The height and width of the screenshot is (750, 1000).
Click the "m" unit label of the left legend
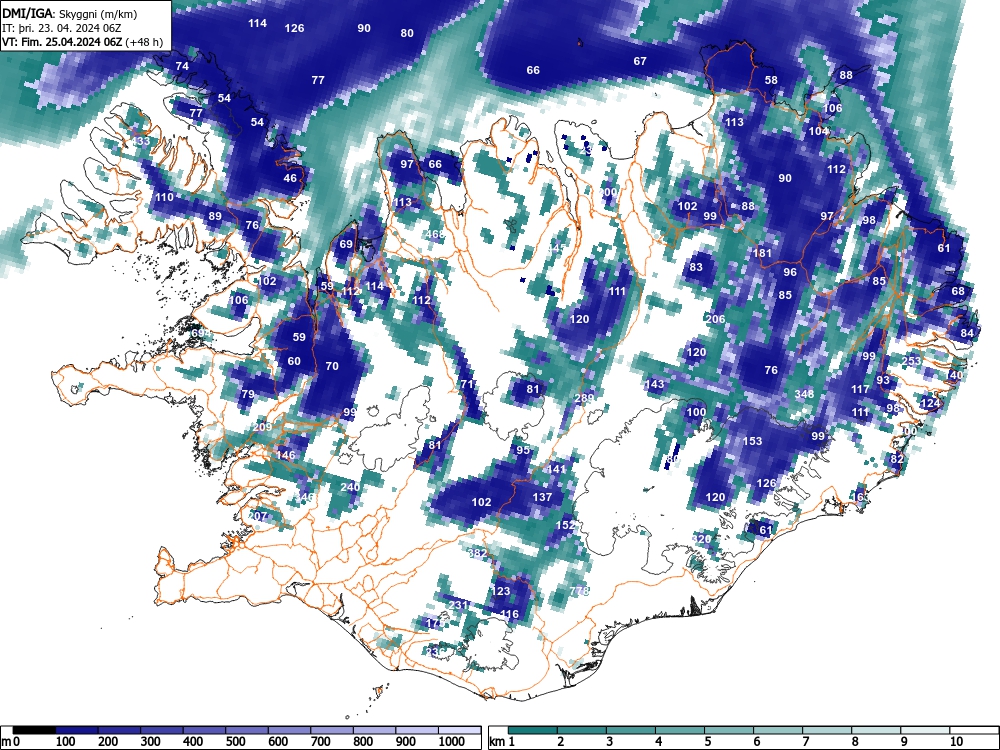click(x=6, y=742)
